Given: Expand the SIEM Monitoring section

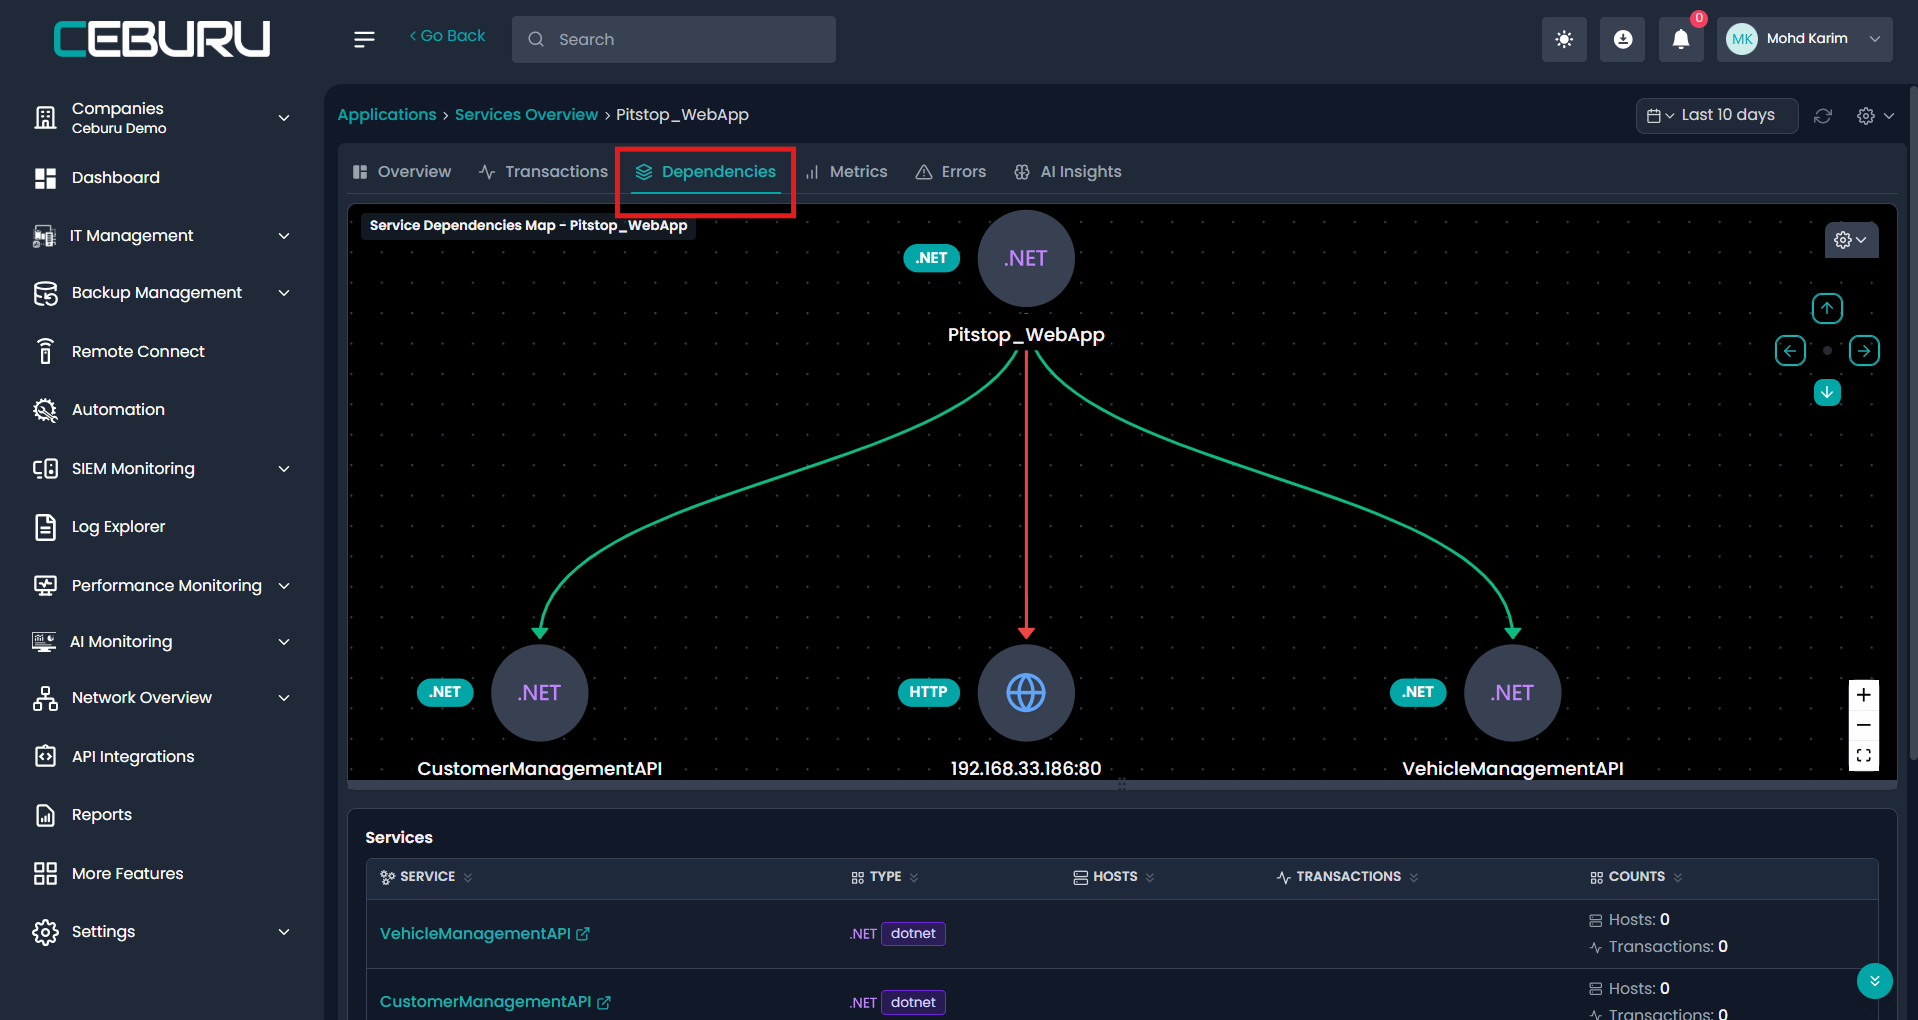Looking at the screenshot, I should tap(284, 469).
